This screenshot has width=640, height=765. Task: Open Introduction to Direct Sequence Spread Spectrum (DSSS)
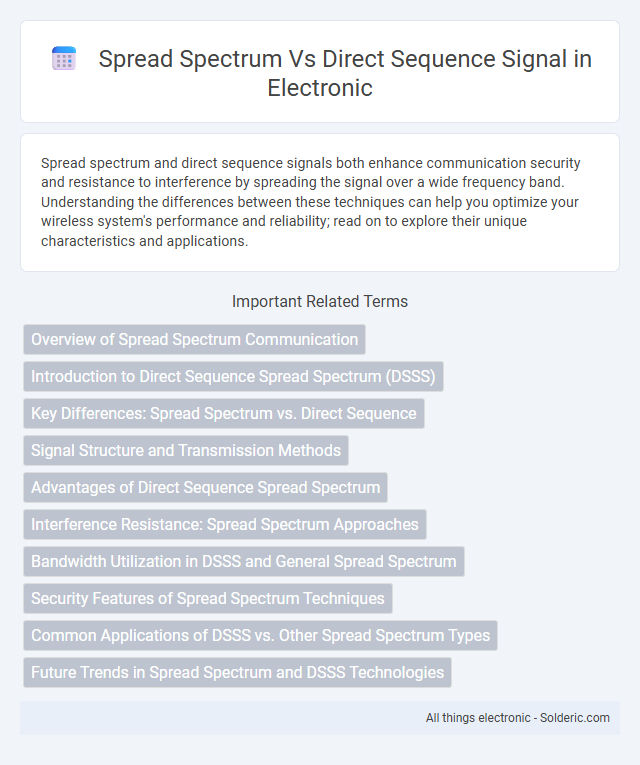(x=233, y=377)
